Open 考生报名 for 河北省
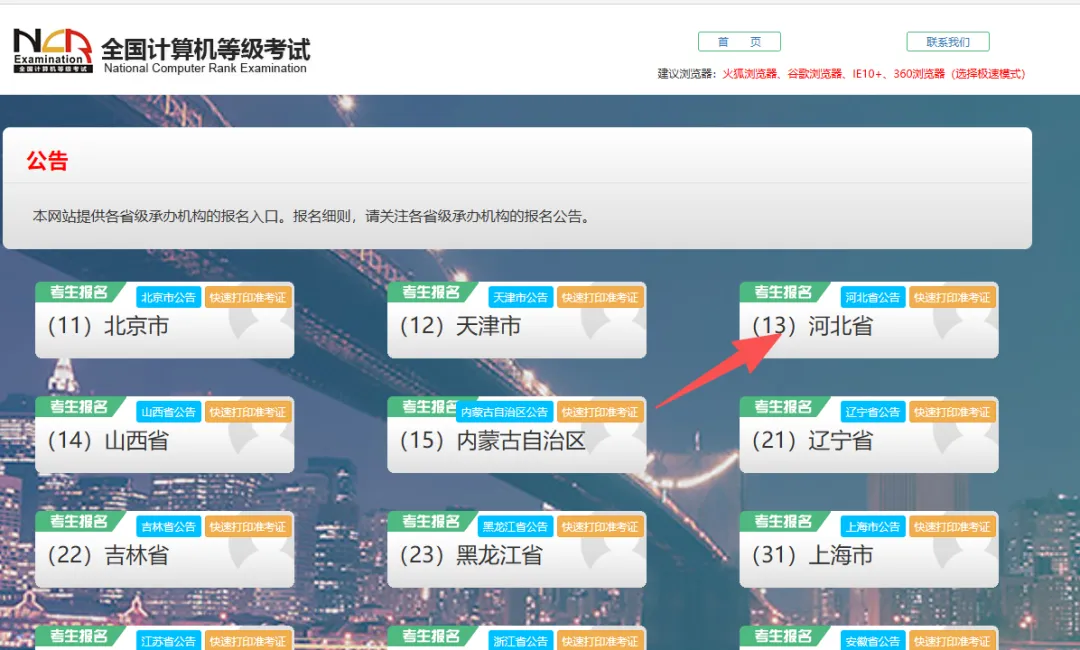Viewport: 1080px width, 650px height. [x=783, y=293]
